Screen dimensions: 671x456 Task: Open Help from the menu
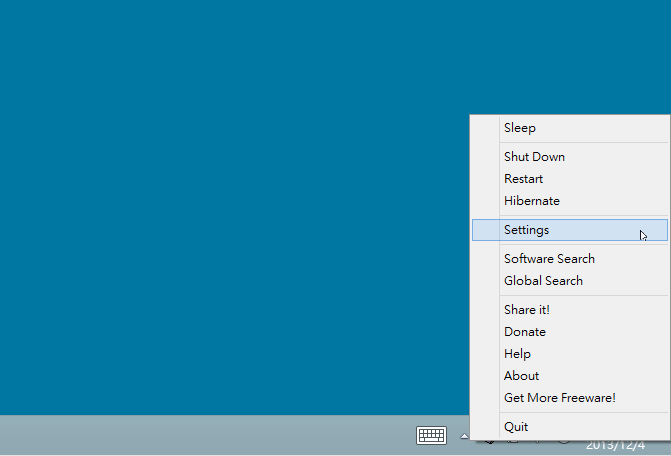coord(570,354)
